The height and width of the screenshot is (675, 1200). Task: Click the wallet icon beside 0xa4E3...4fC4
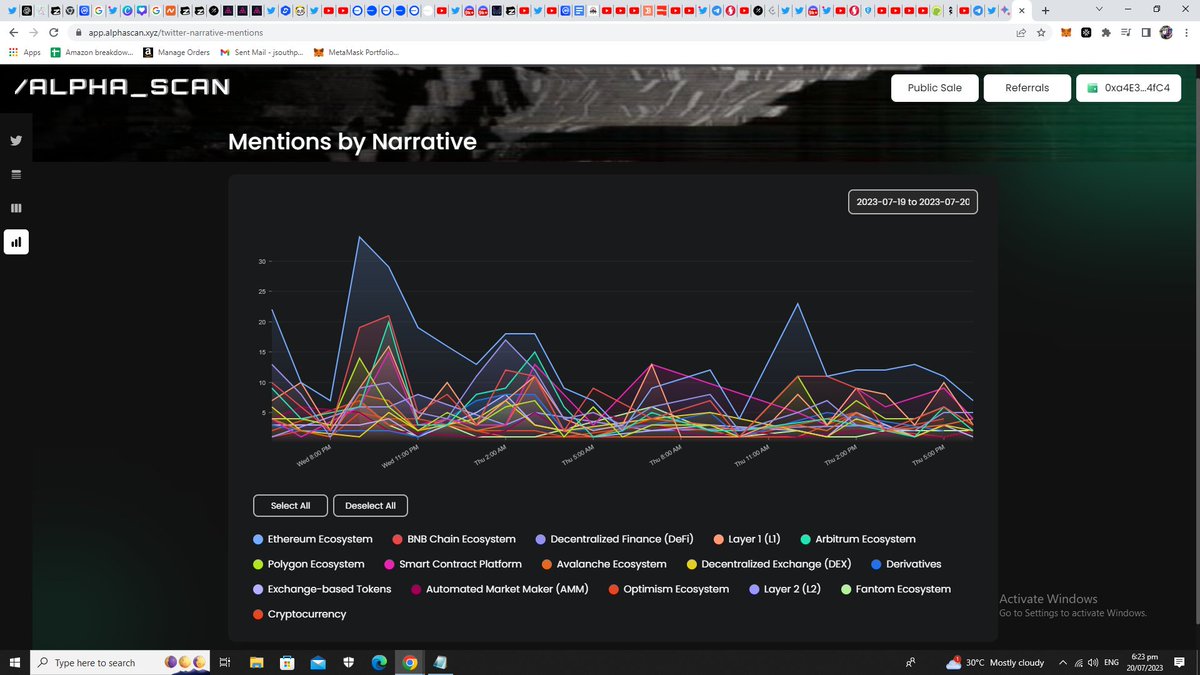(x=1090, y=87)
